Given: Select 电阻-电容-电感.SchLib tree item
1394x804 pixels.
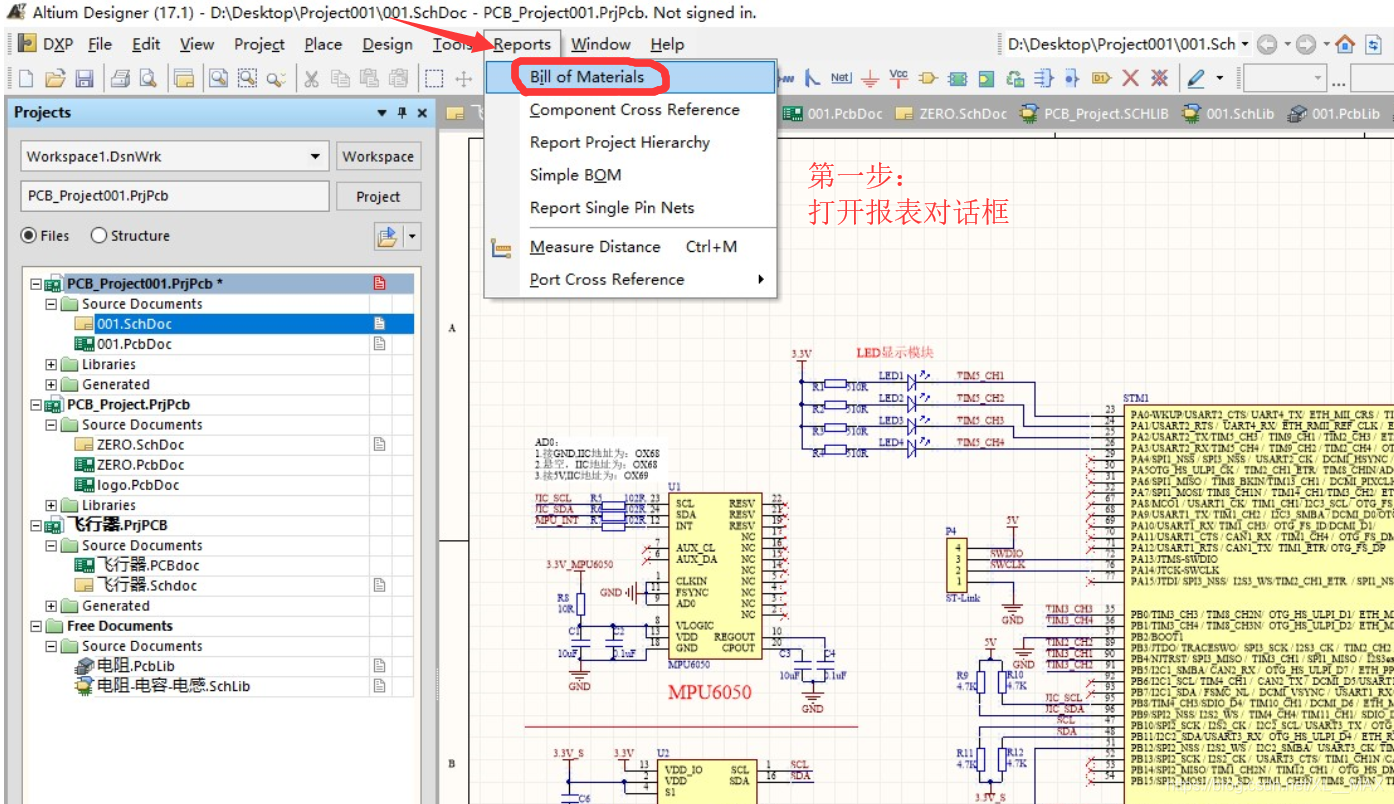Looking at the screenshot, I should (x=173, y=687).
